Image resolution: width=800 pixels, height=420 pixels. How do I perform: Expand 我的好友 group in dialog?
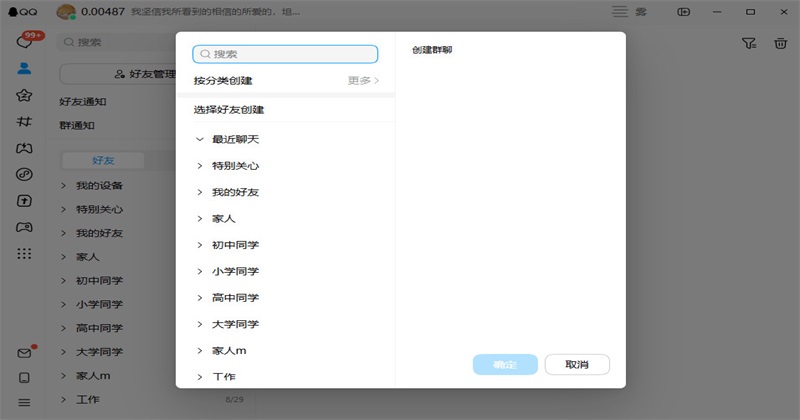pyautogui.click(x=200, y=192)
